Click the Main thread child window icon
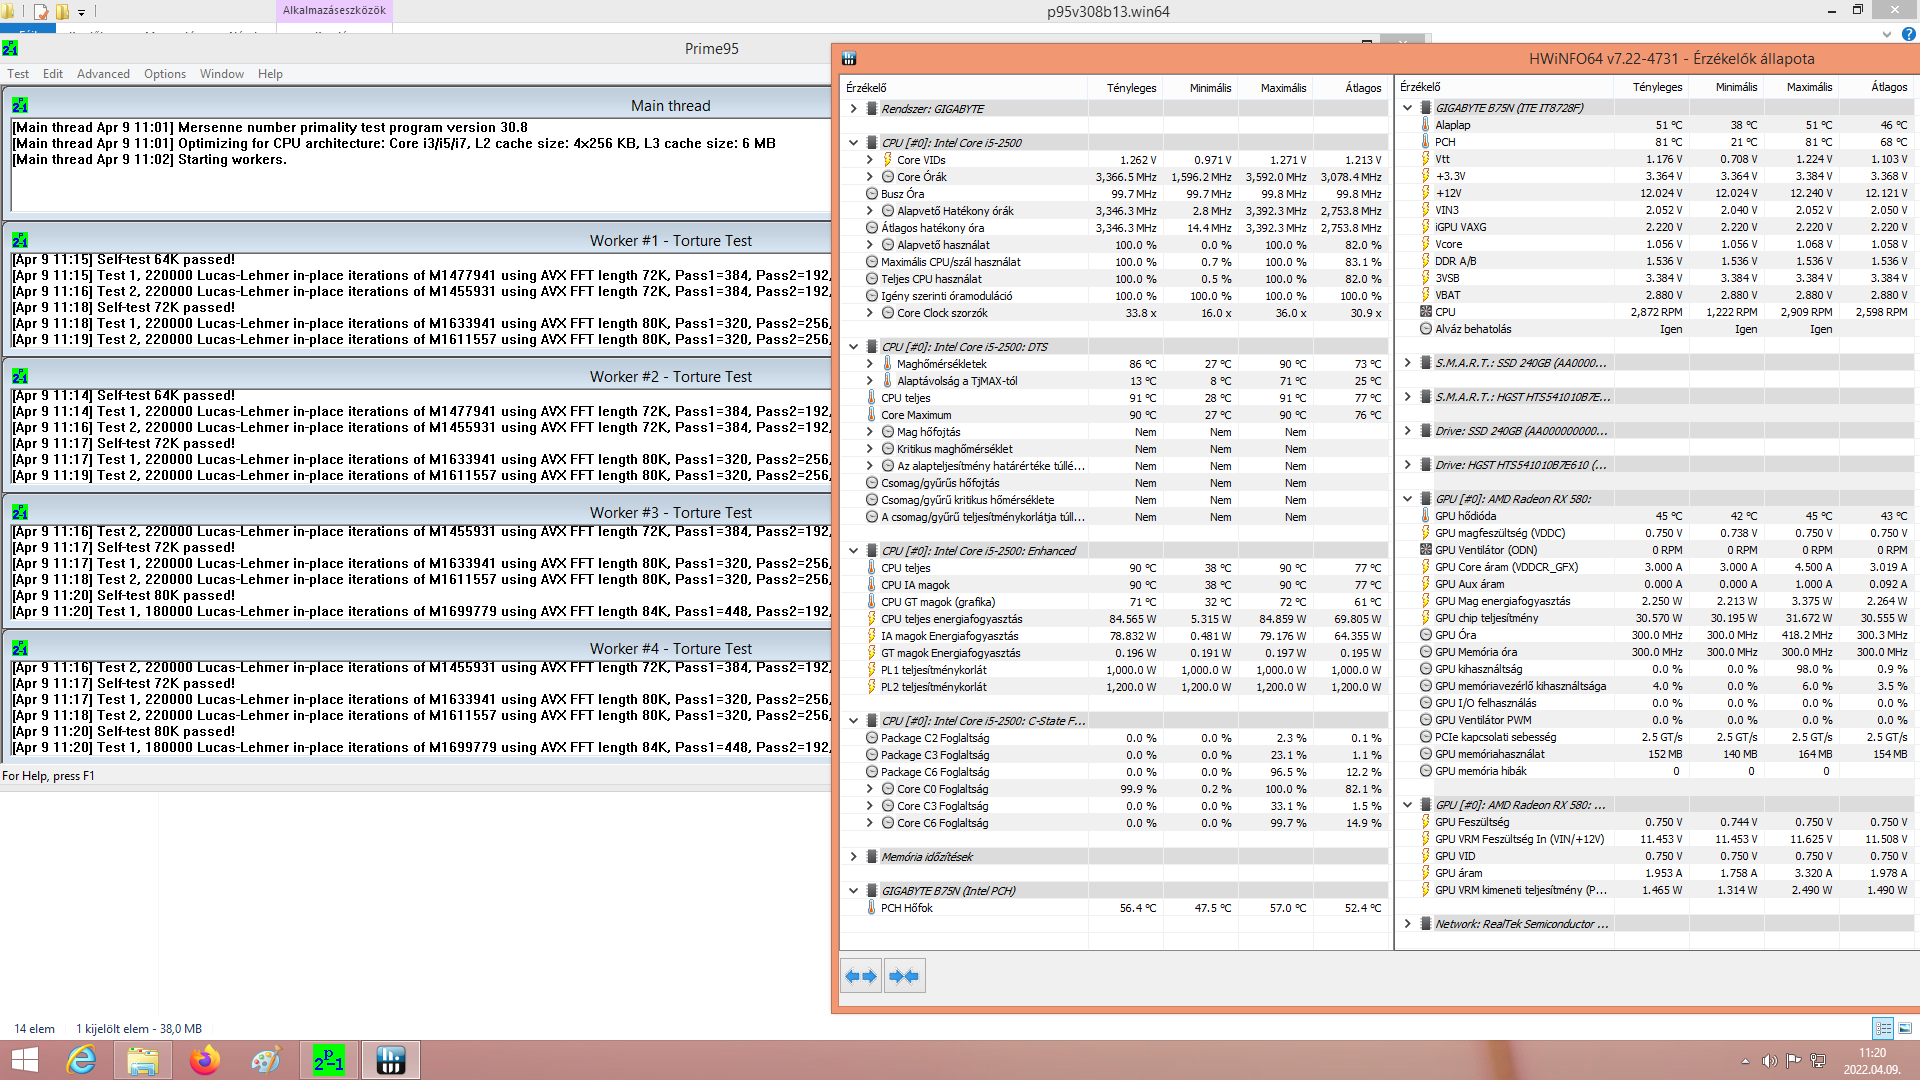This screenshot has height=1080, width=1920. tap(20, 105)
